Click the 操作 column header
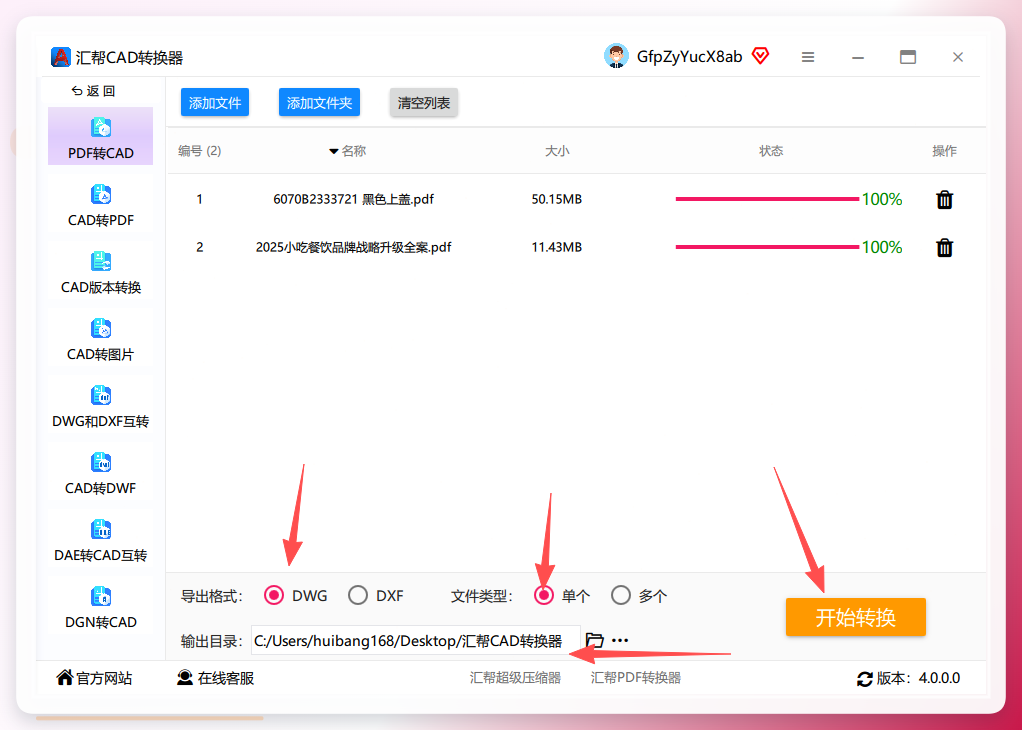Image resolution: width=1022 pixels, height=730 pixels. (944, 151)
